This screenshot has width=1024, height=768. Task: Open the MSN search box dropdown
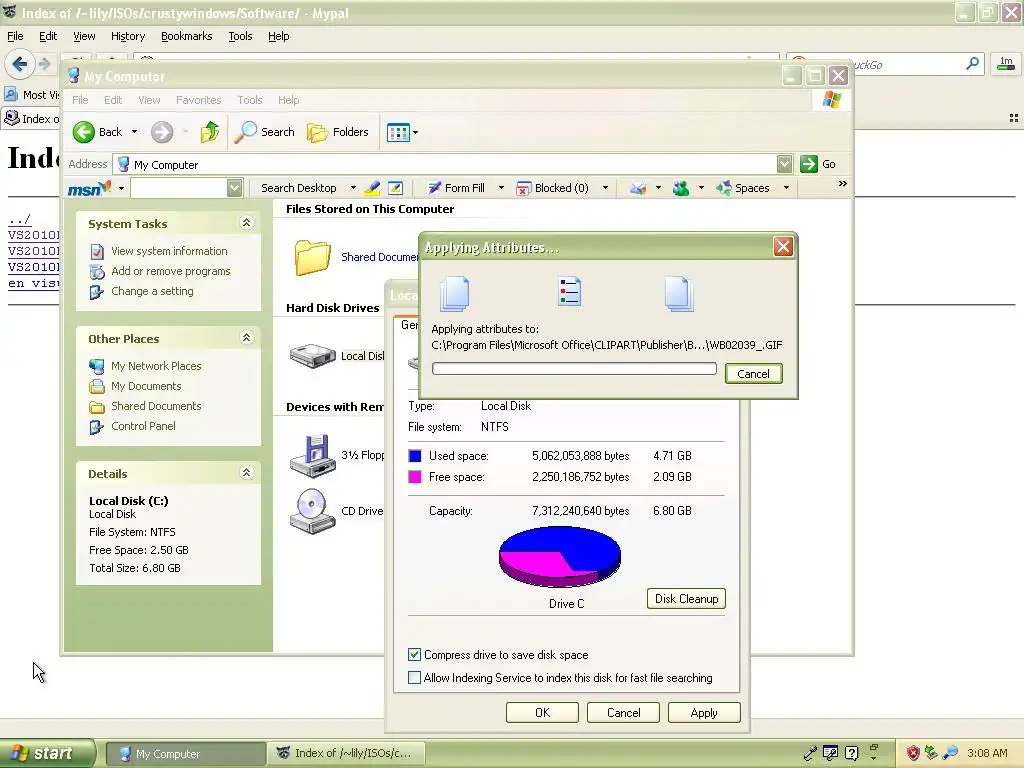tap(234, 188)
